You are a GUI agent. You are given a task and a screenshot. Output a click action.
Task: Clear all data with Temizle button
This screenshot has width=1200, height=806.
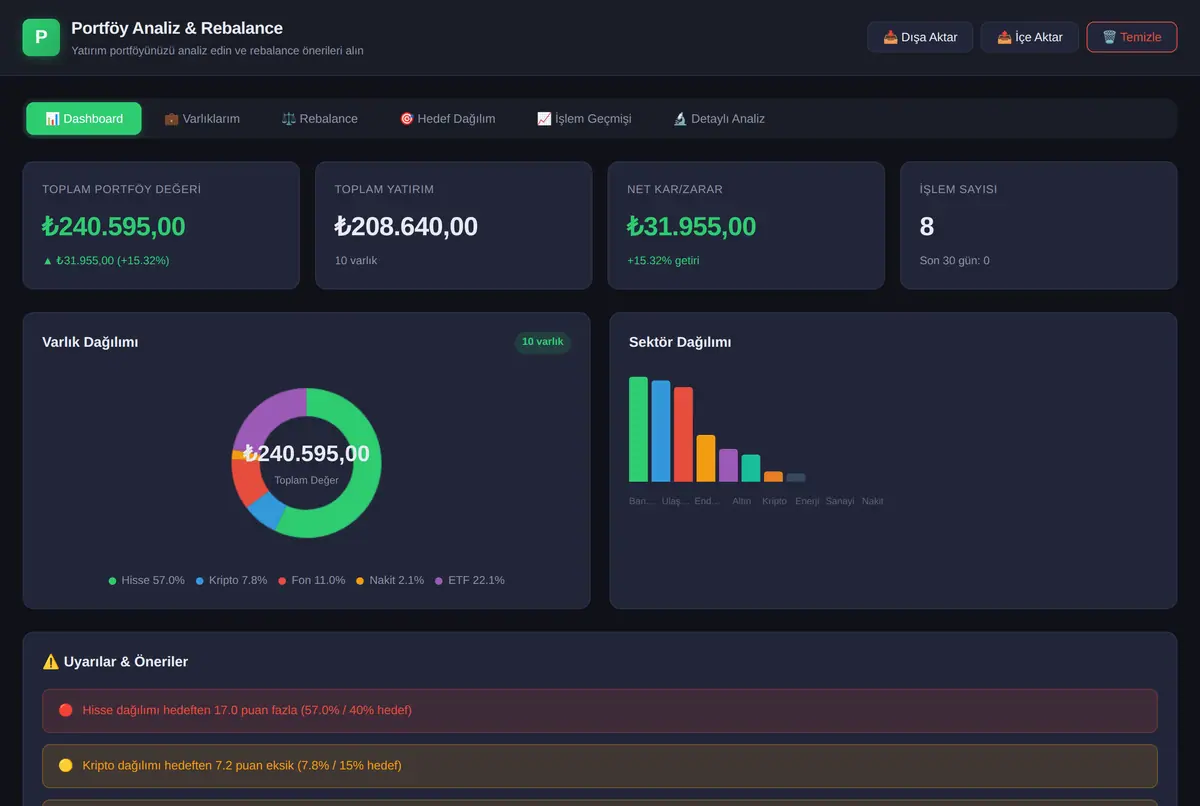(1132, 37)
